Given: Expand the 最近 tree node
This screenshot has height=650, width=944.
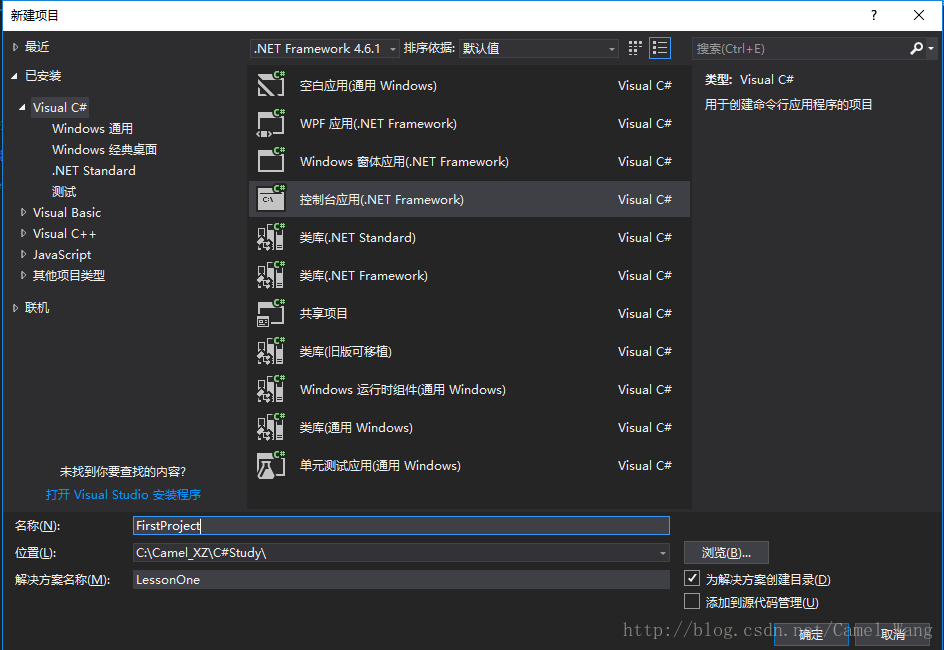Looking at the screenshot, I should click(16, 47).
